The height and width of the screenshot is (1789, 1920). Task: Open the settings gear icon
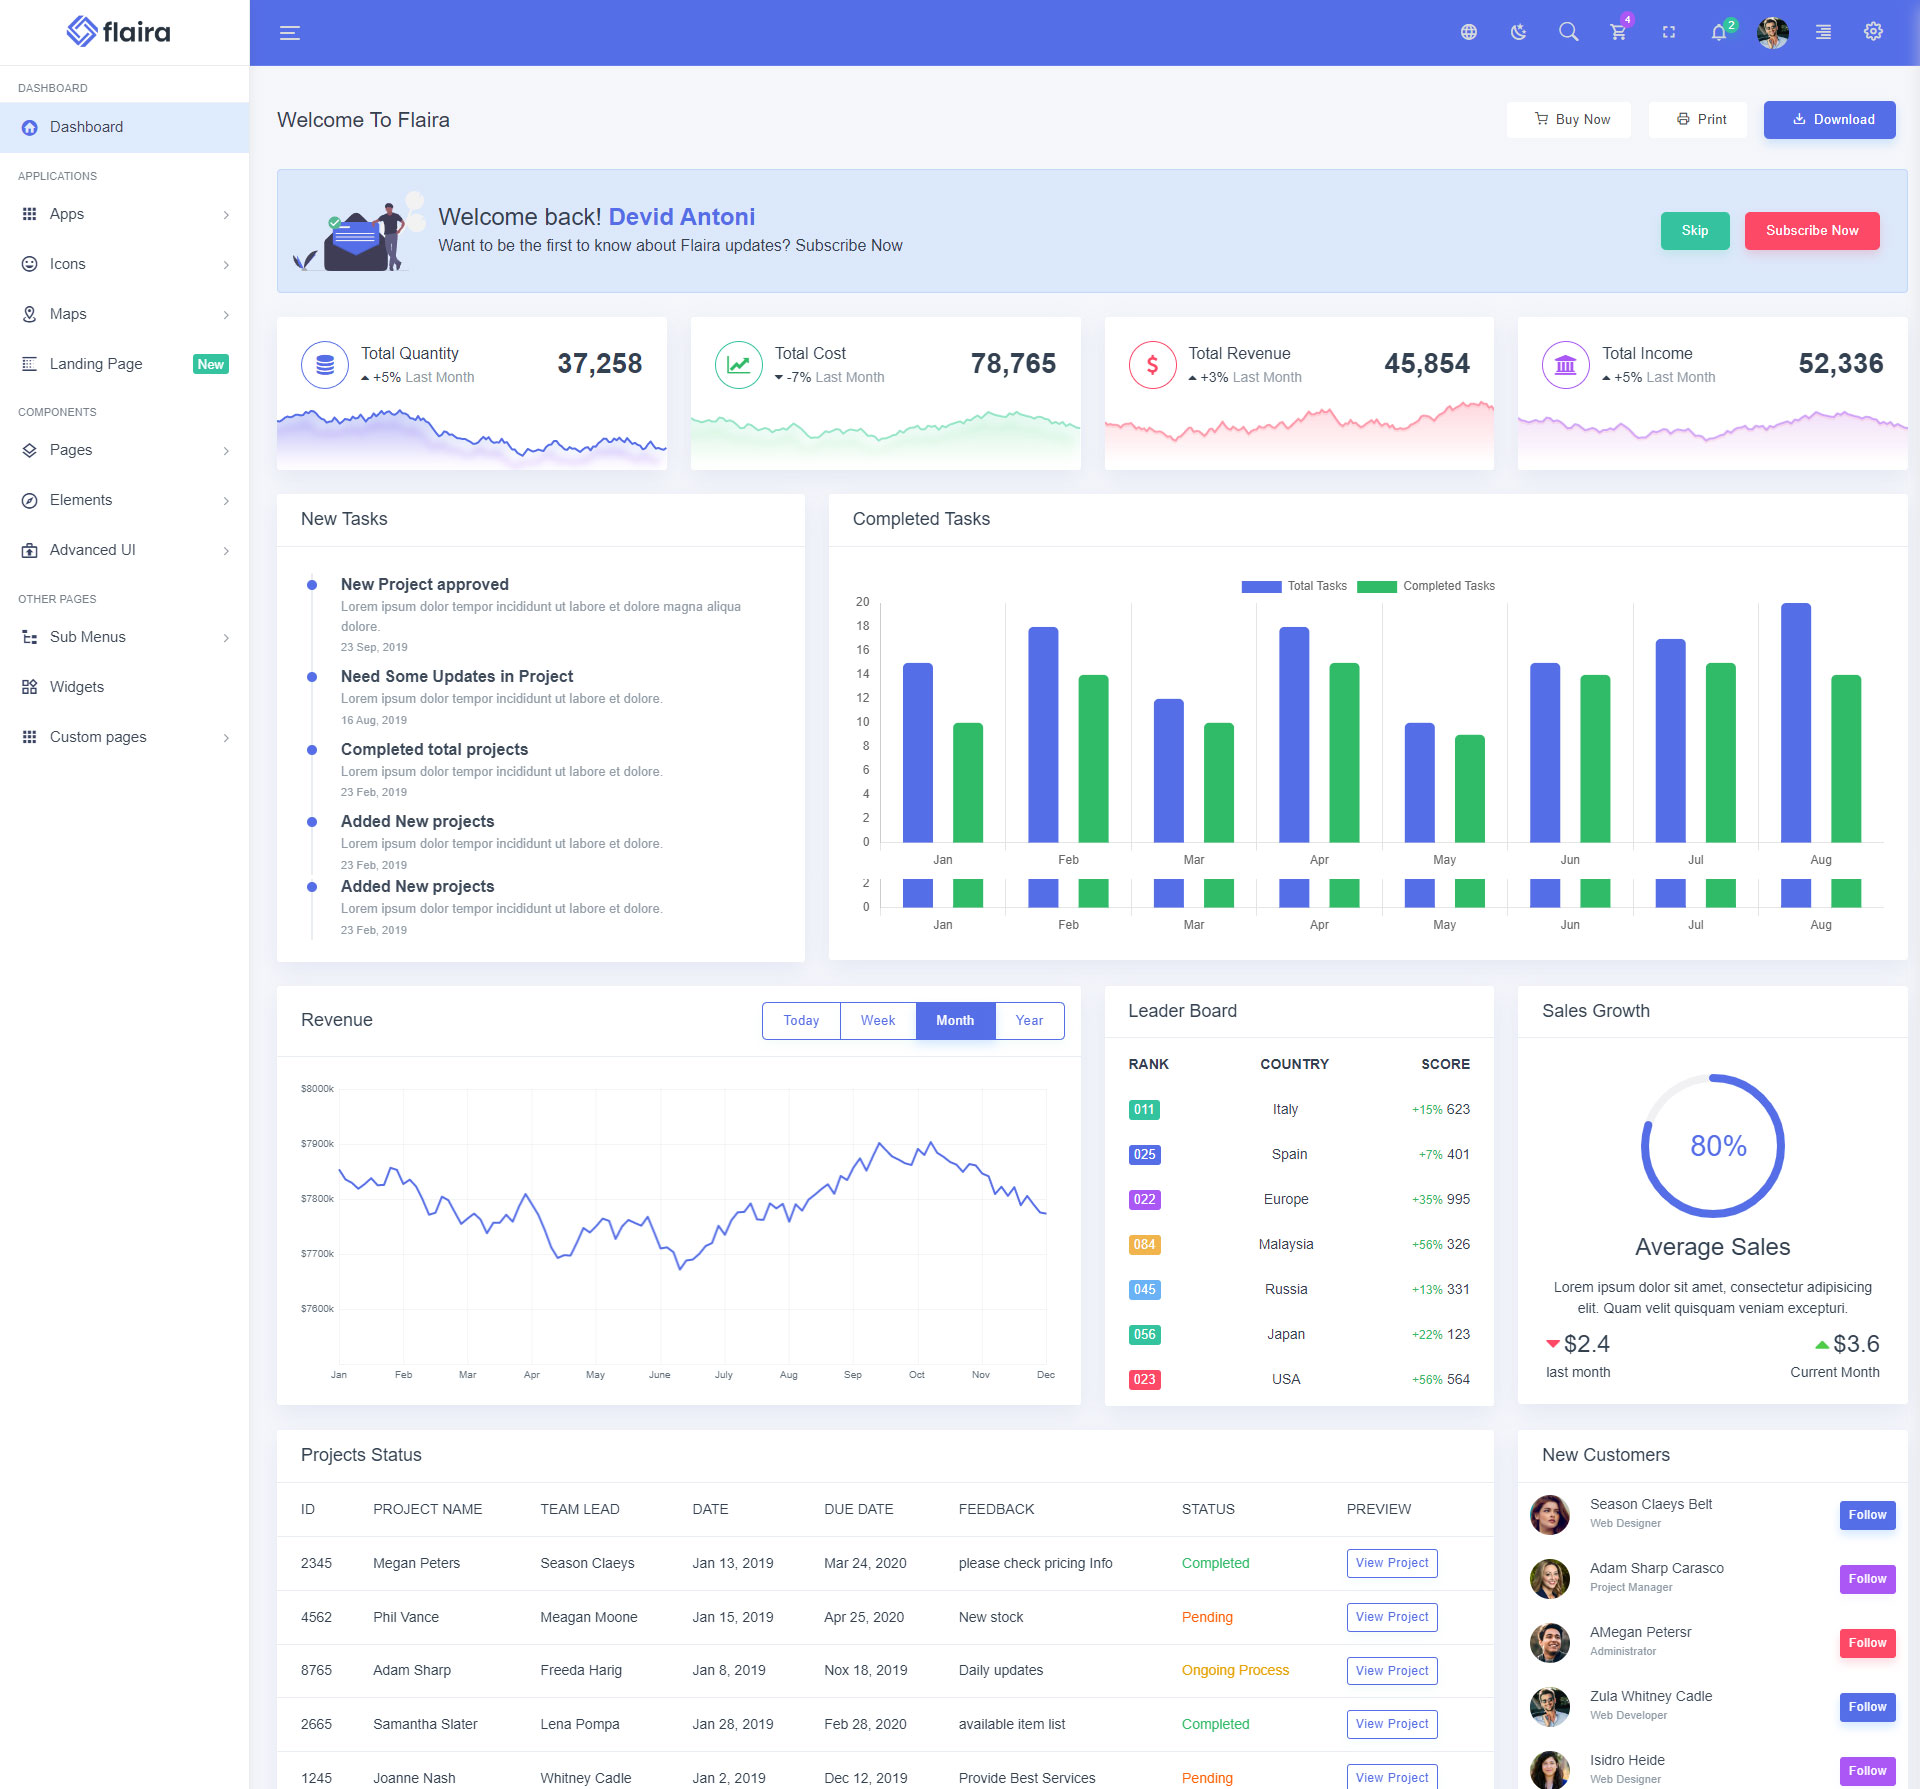point(1873,32)
